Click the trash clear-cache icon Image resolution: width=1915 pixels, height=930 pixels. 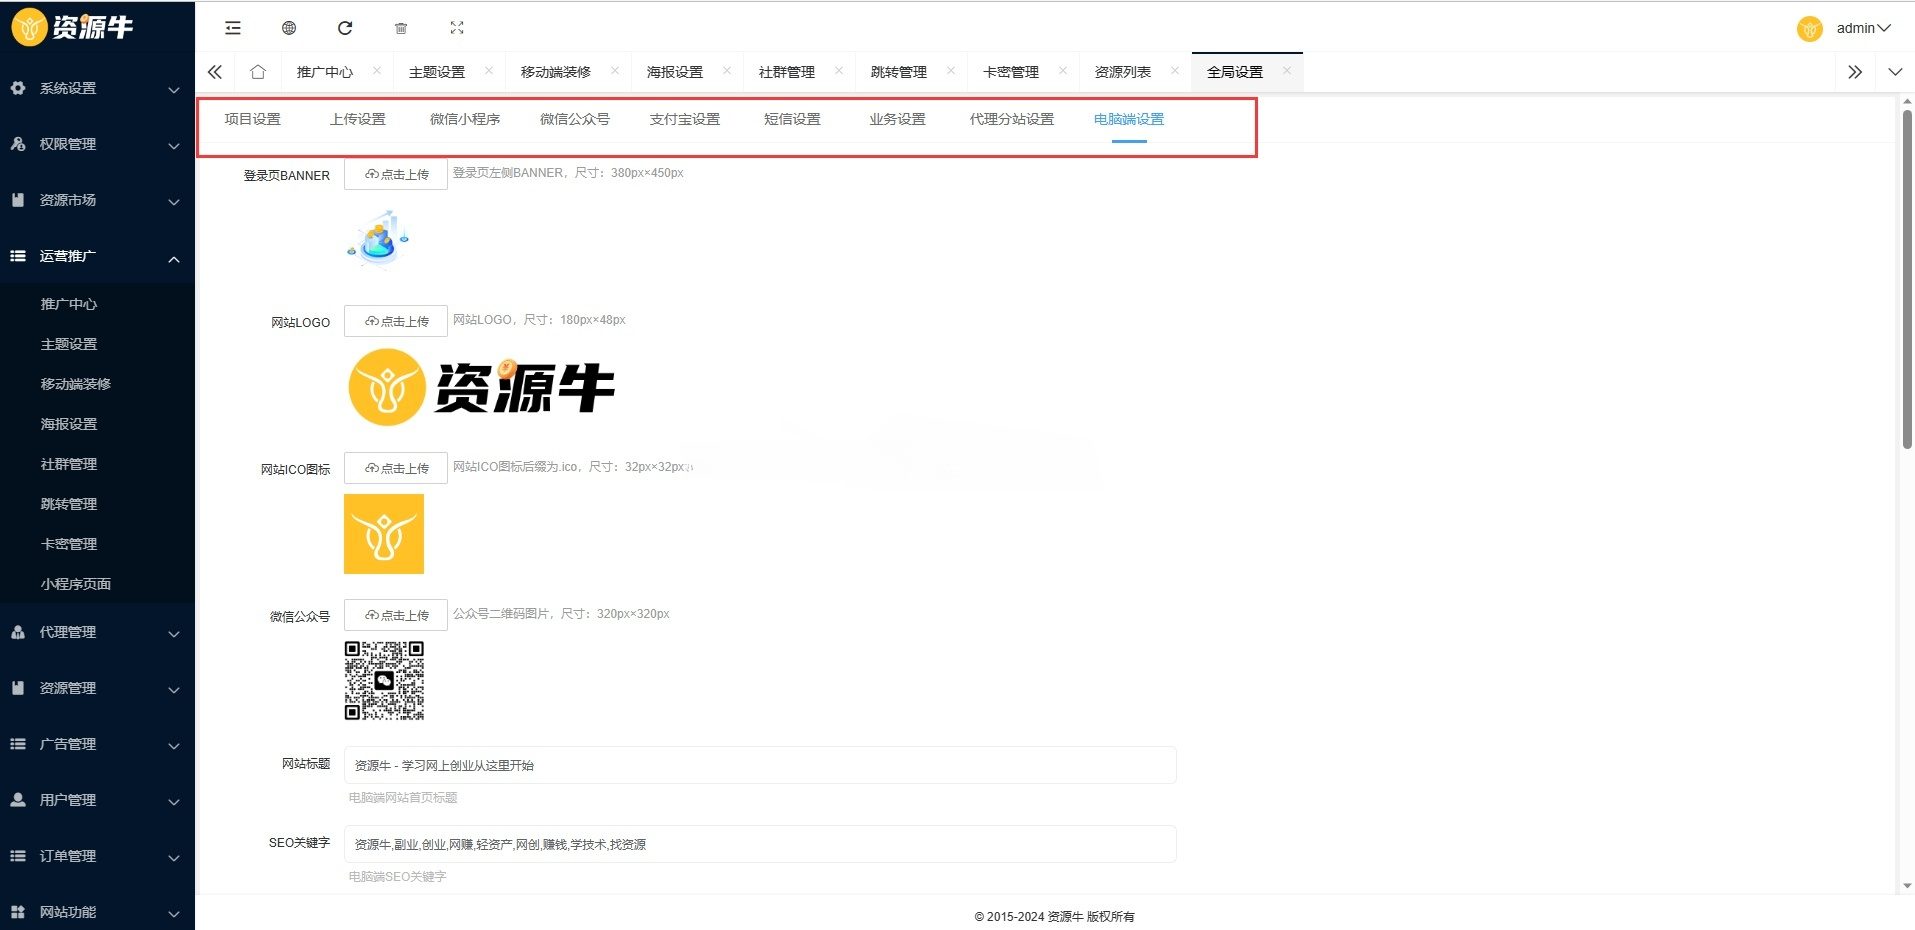tap(401, 28)
